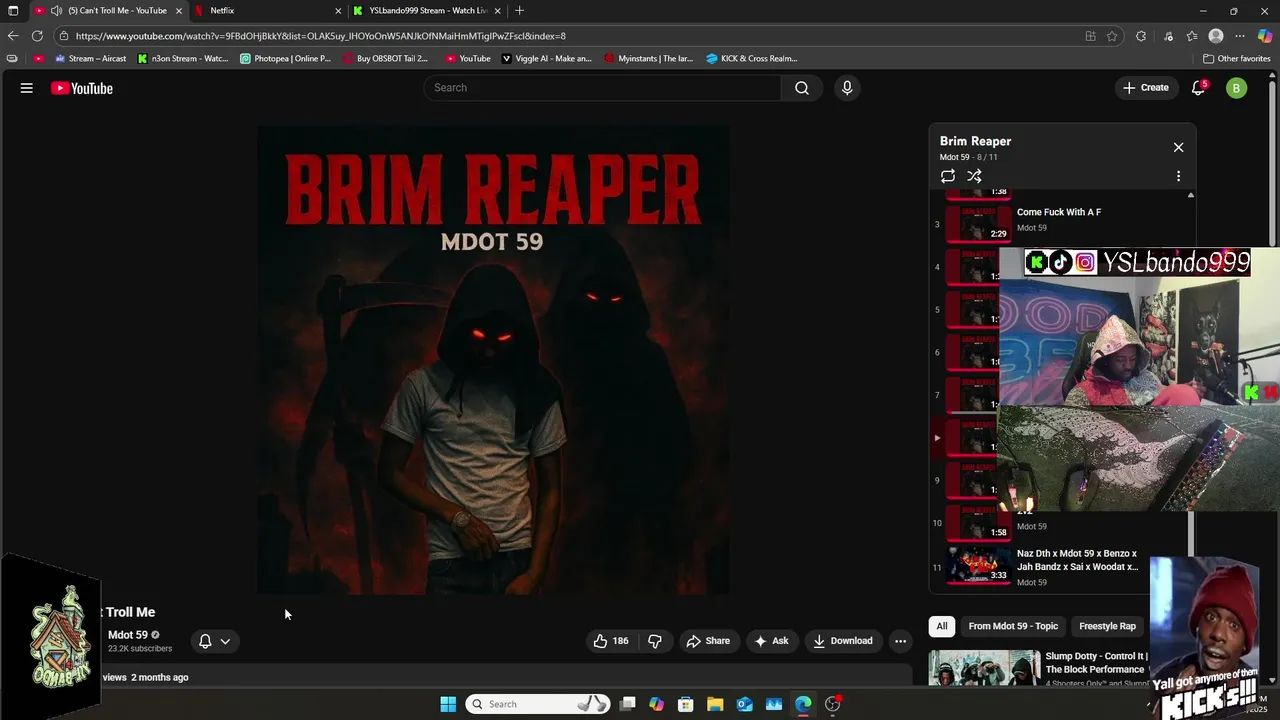The height and width of the screenshot is (720, 1280).
Task: Switch to YSLbando999 Stream browser tab
Action: click(x=428, y=10)
